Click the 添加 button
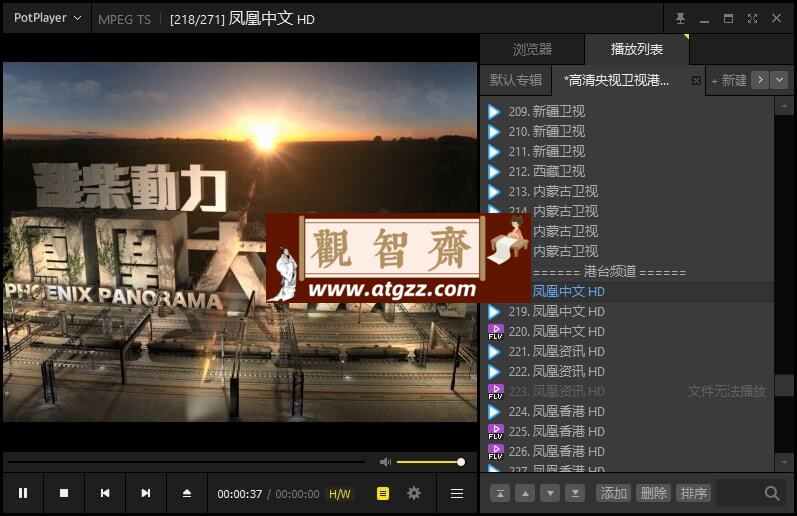This screenshot has height=516, width=797. point(614,493)
